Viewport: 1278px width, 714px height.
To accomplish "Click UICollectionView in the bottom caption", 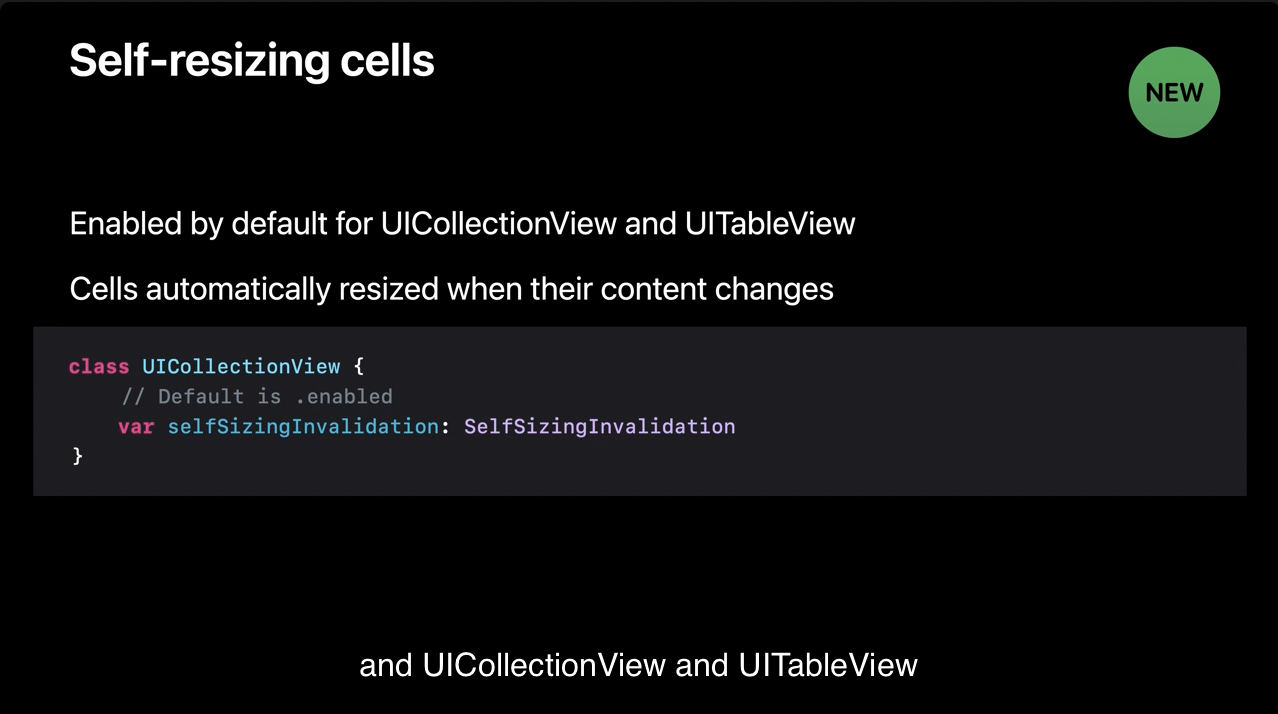I will point(544,665).
